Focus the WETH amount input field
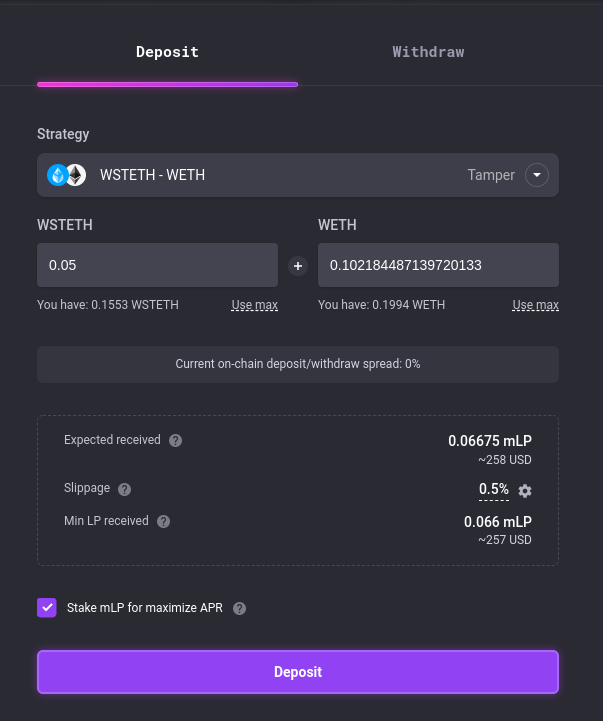 438,265
